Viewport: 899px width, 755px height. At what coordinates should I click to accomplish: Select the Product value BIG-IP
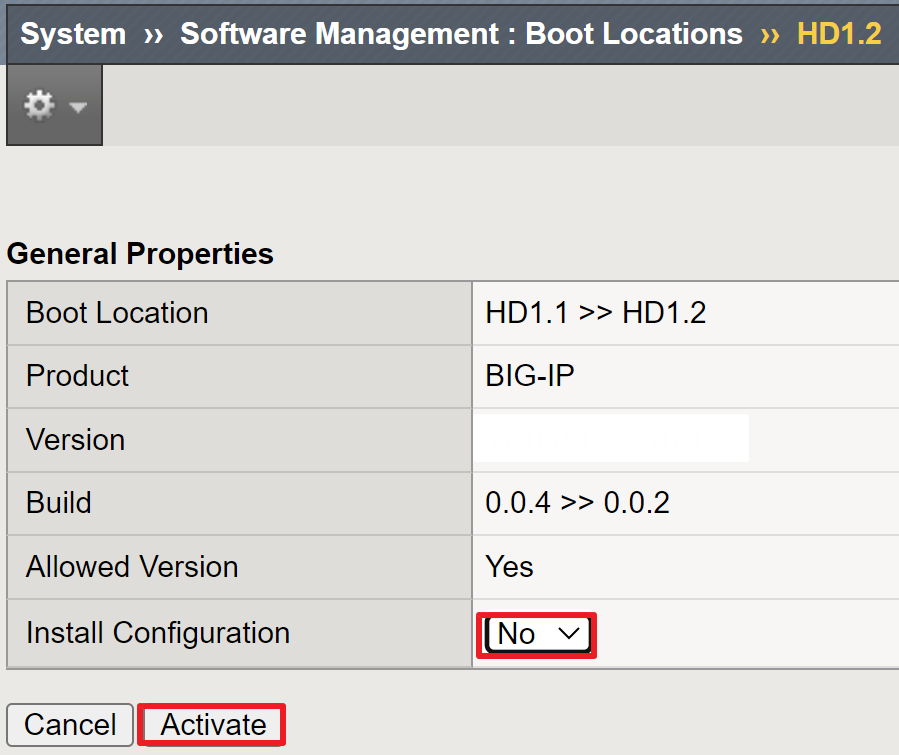(530, 376)
